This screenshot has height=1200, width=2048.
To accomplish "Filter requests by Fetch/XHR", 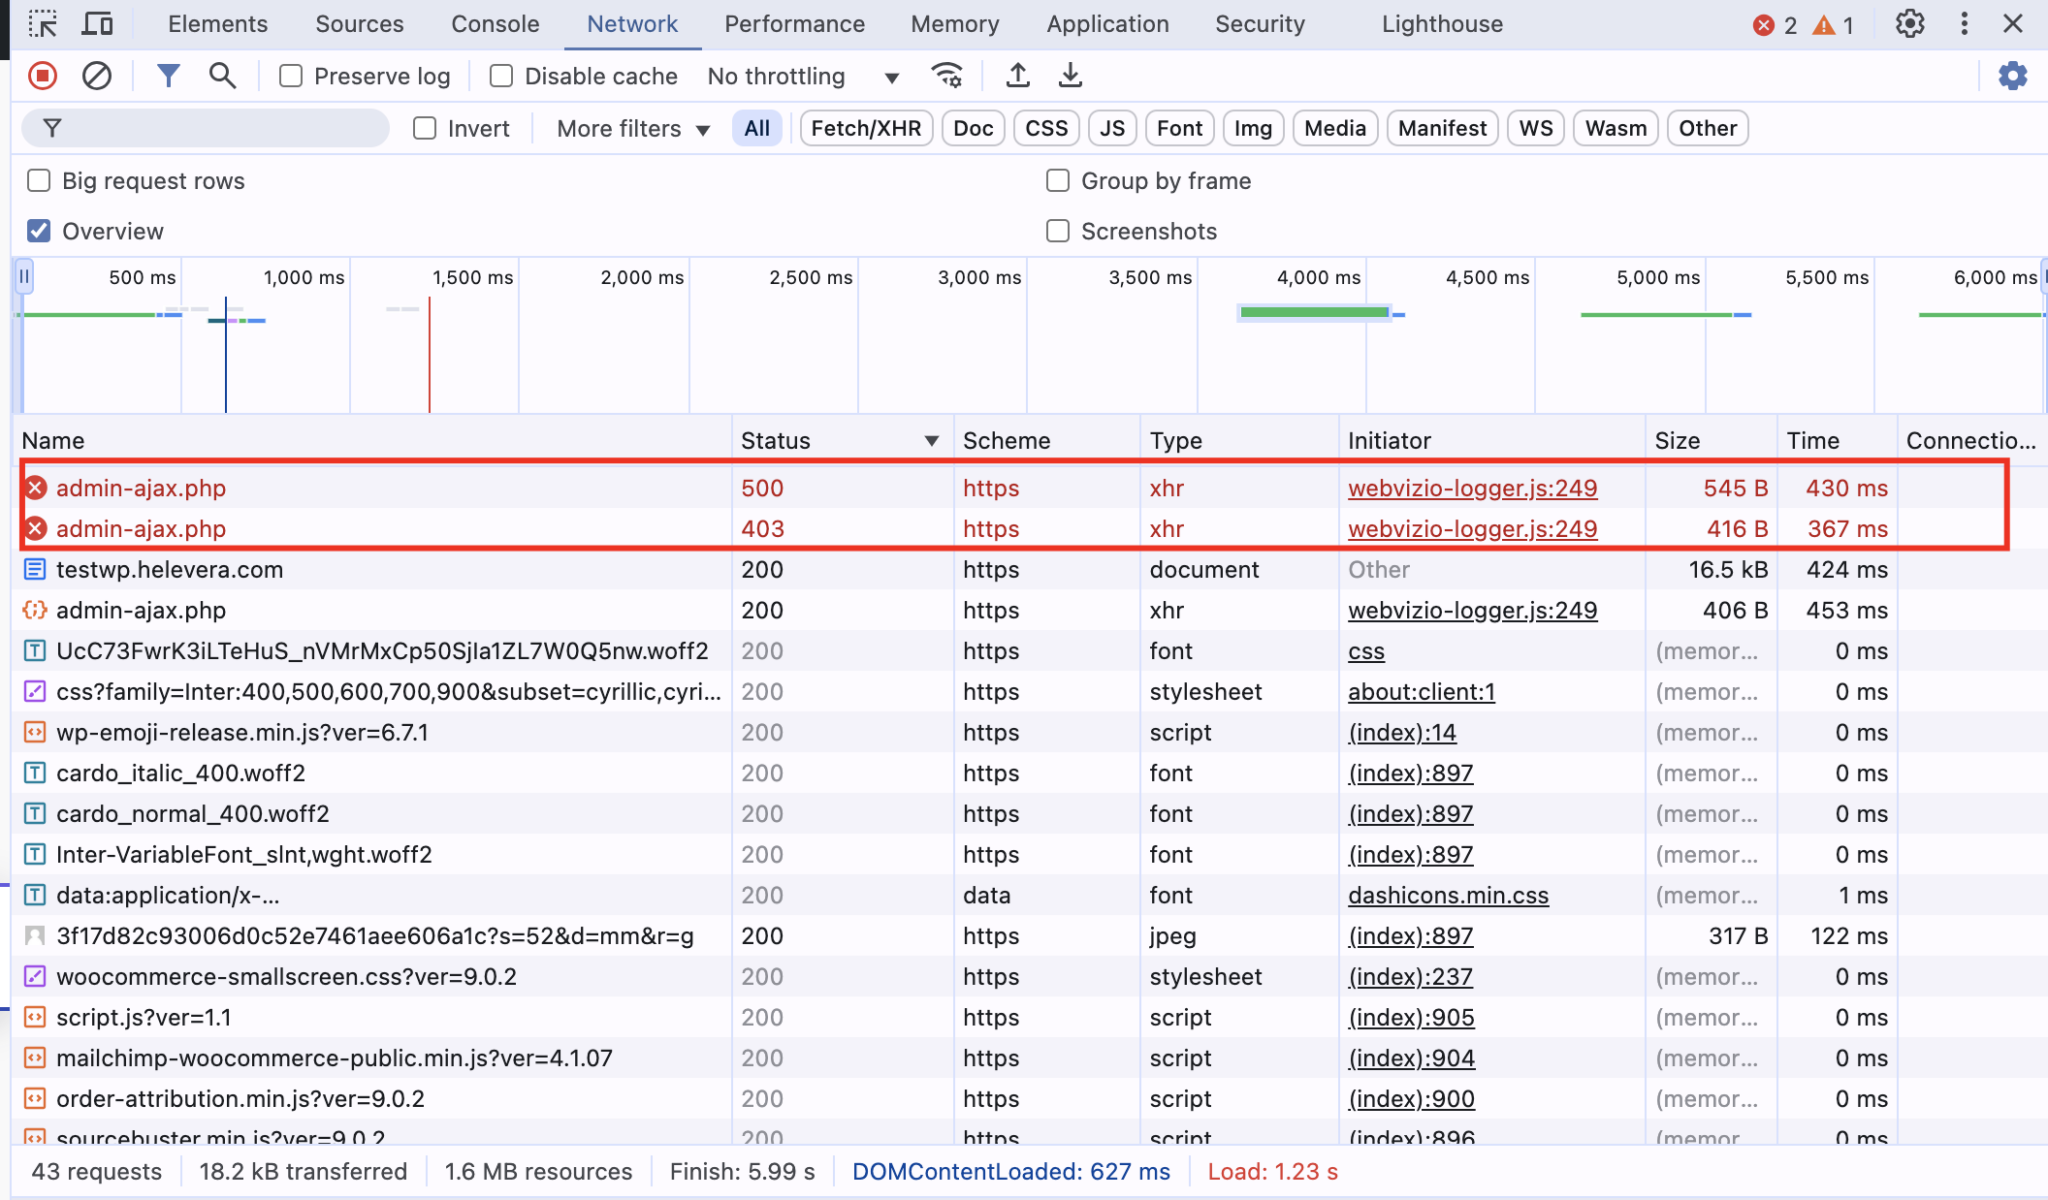I will pyautogui.click(x=864, y=128).
